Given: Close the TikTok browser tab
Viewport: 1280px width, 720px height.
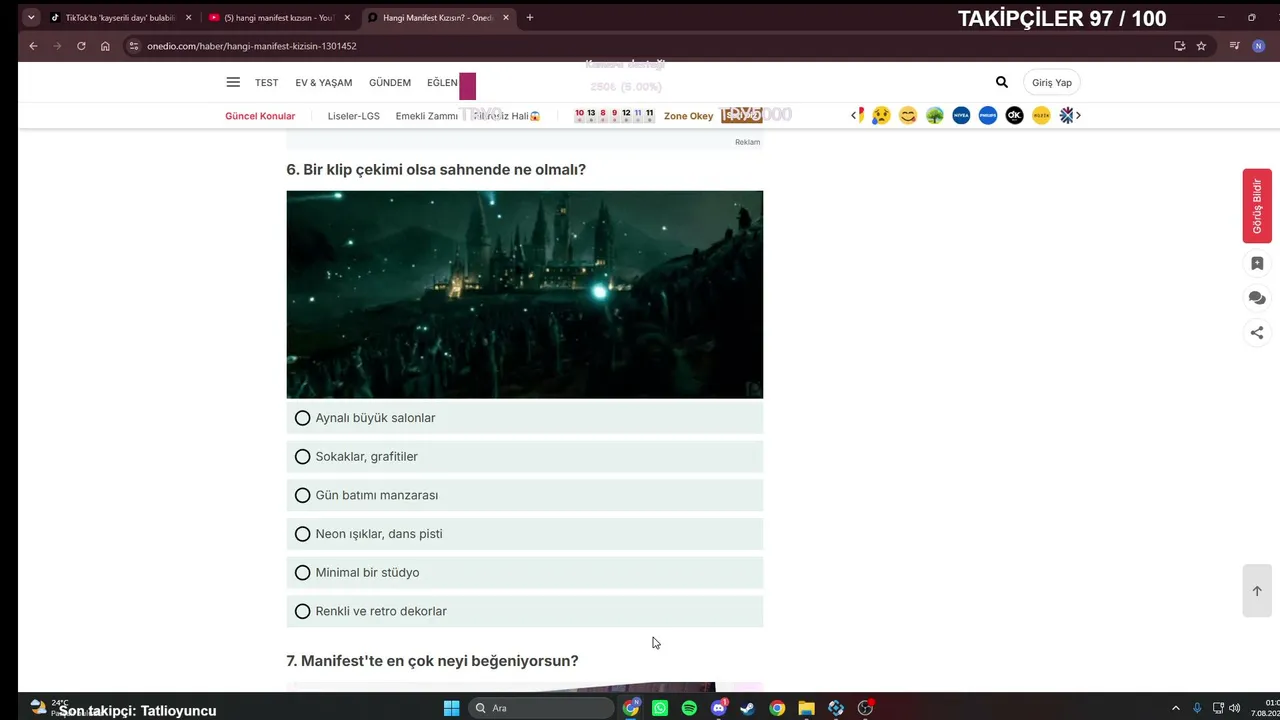Looking at the screenshot, I should [188, 17].
